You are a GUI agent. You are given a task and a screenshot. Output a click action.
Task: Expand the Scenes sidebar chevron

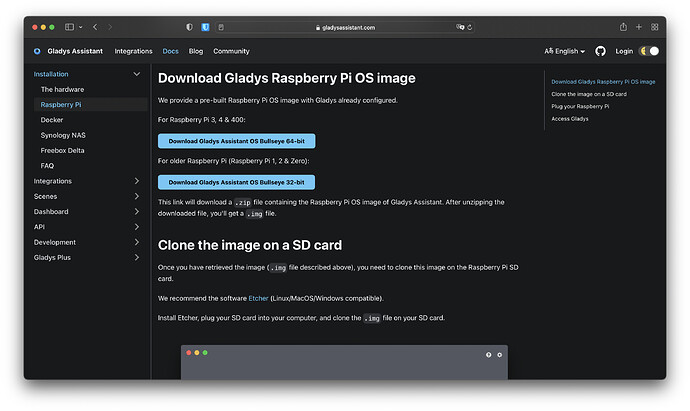pyautogui.click(x=137, y=196)
